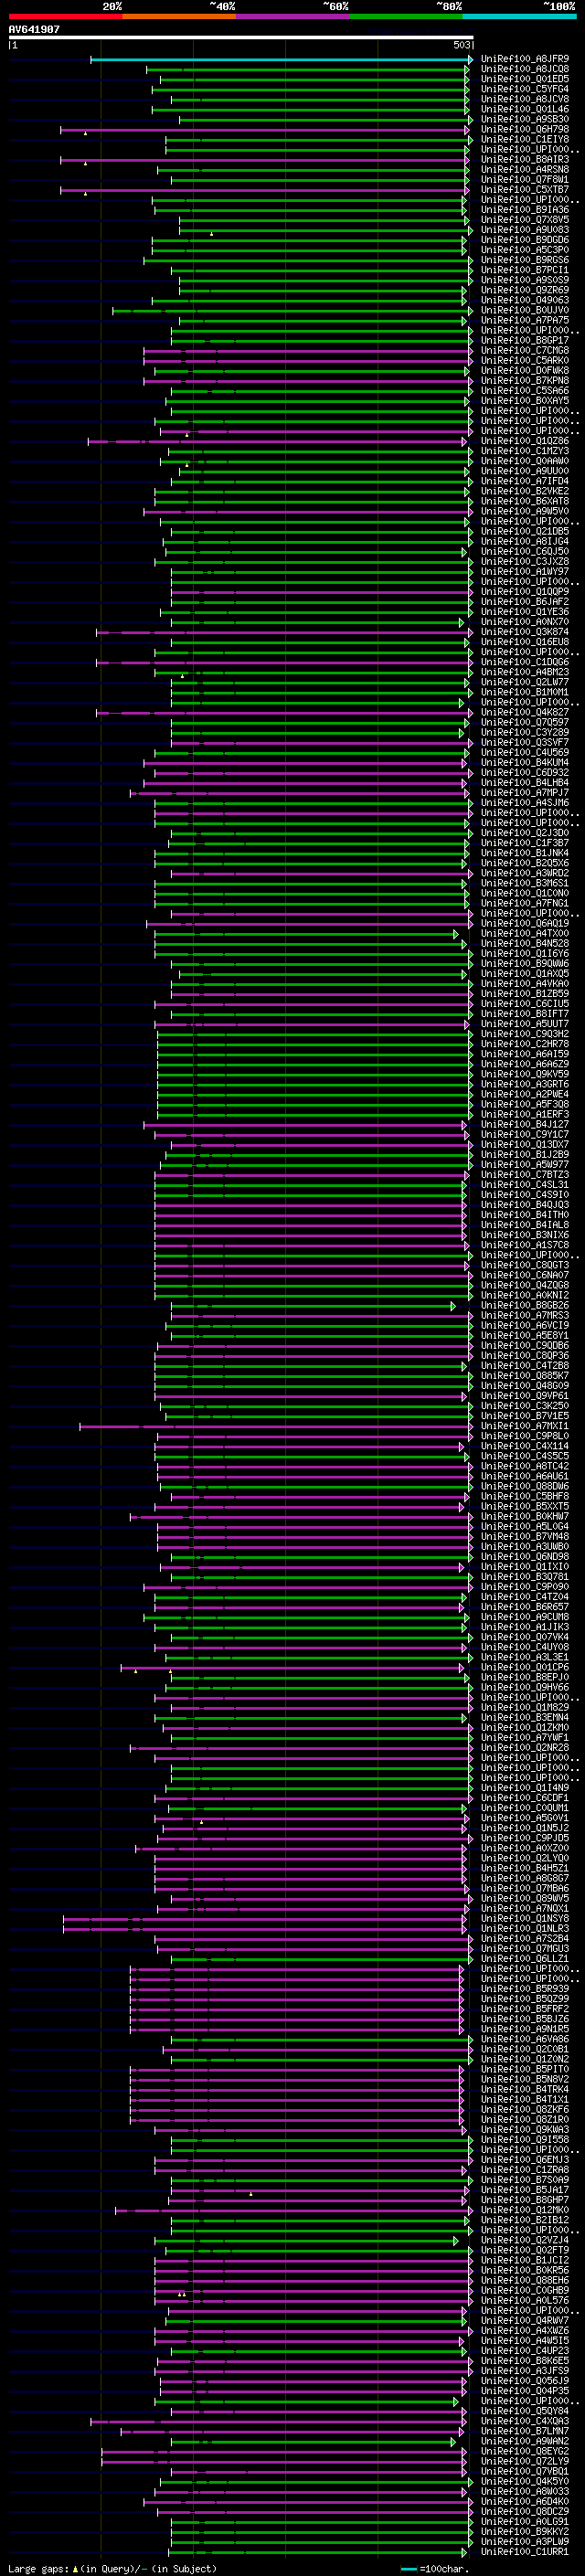Screen dimensions: 585x2576
Task: Select hit UniRef100_C5YFG4
Action: 525,89
